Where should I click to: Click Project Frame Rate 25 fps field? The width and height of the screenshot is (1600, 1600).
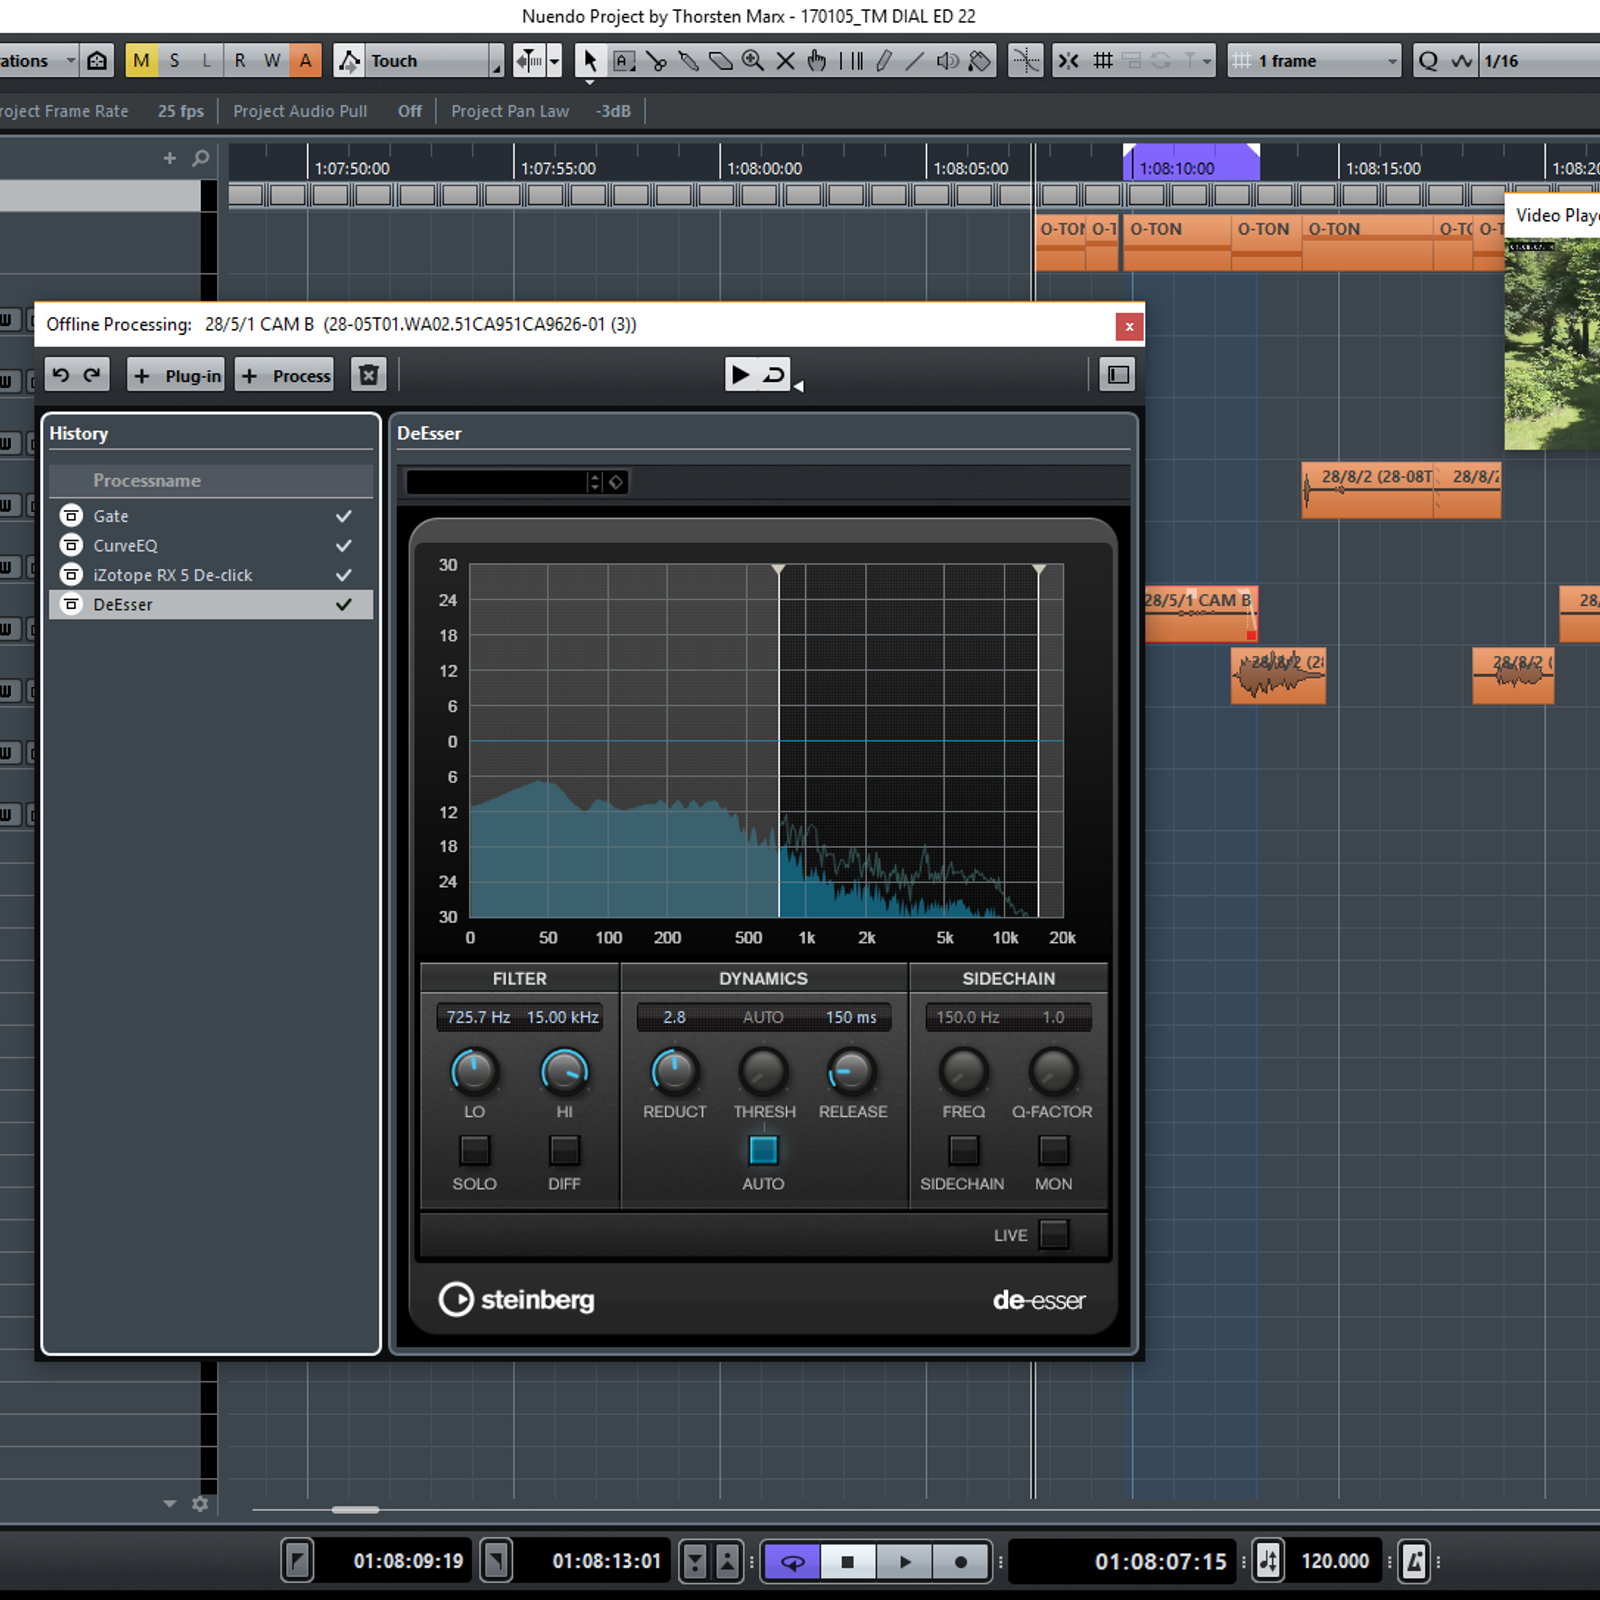[x=181, y=111]
